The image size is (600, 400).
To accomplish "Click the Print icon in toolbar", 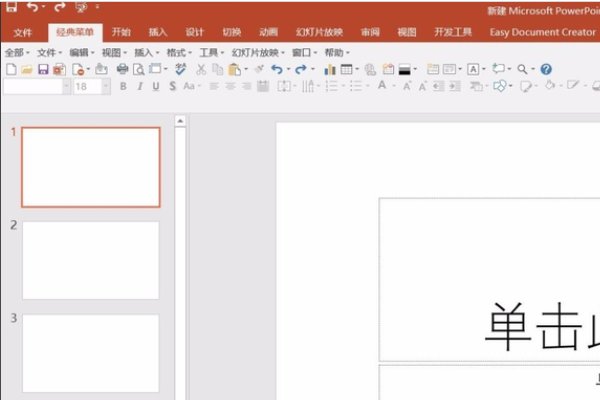I will pos(123,69).
